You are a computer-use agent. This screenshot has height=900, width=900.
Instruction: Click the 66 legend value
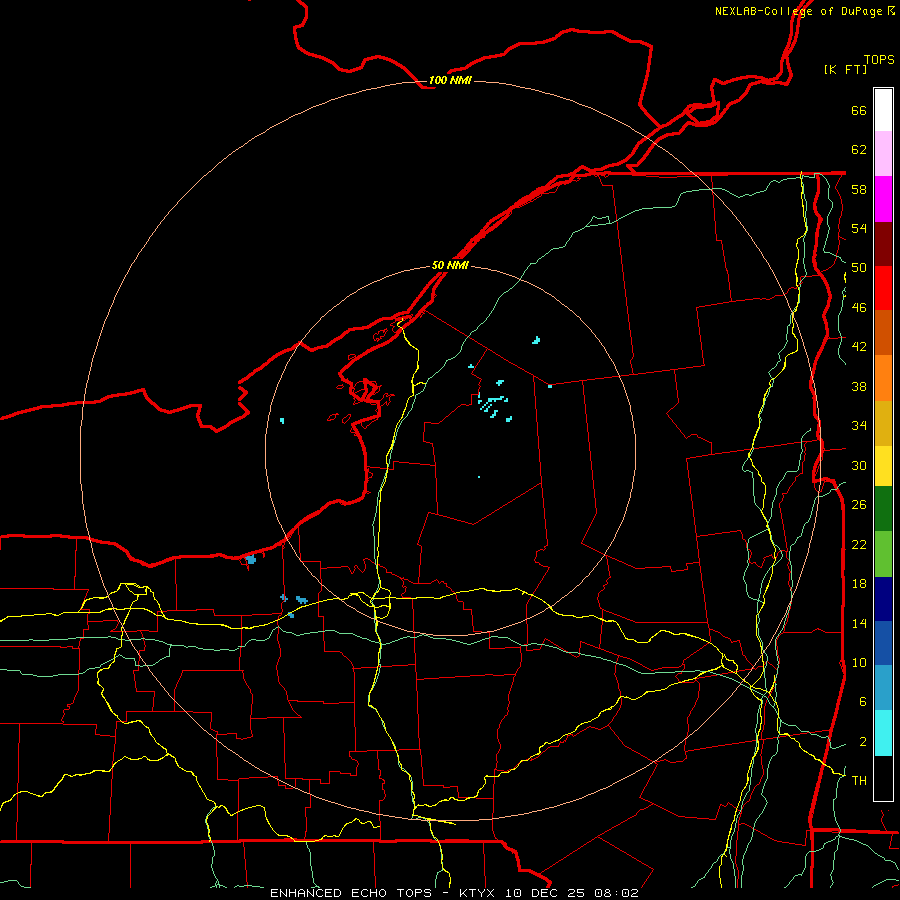point(859,111)
